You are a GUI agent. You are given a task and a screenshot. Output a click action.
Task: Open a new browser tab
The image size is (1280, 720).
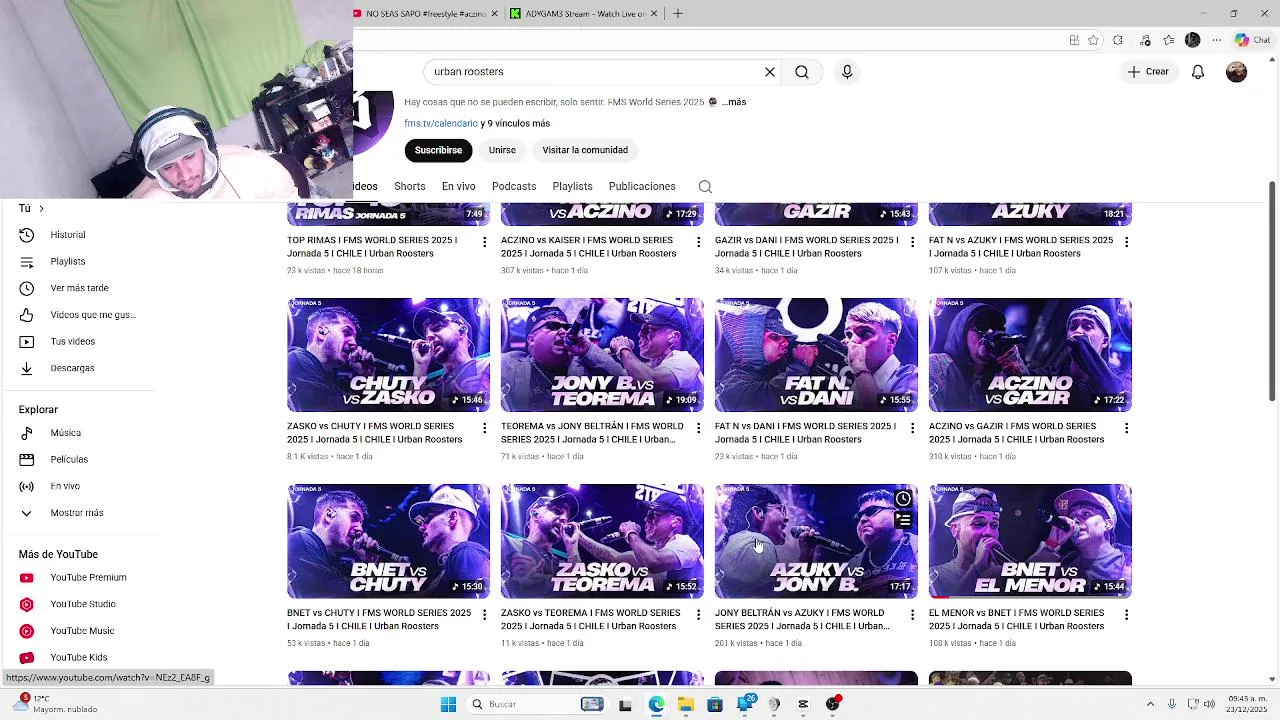pyautogui.click(x=678, y=14)
